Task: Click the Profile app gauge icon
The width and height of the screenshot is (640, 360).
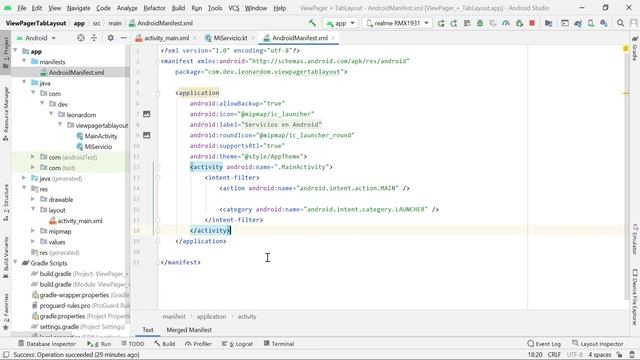Action: coord(506,23)
